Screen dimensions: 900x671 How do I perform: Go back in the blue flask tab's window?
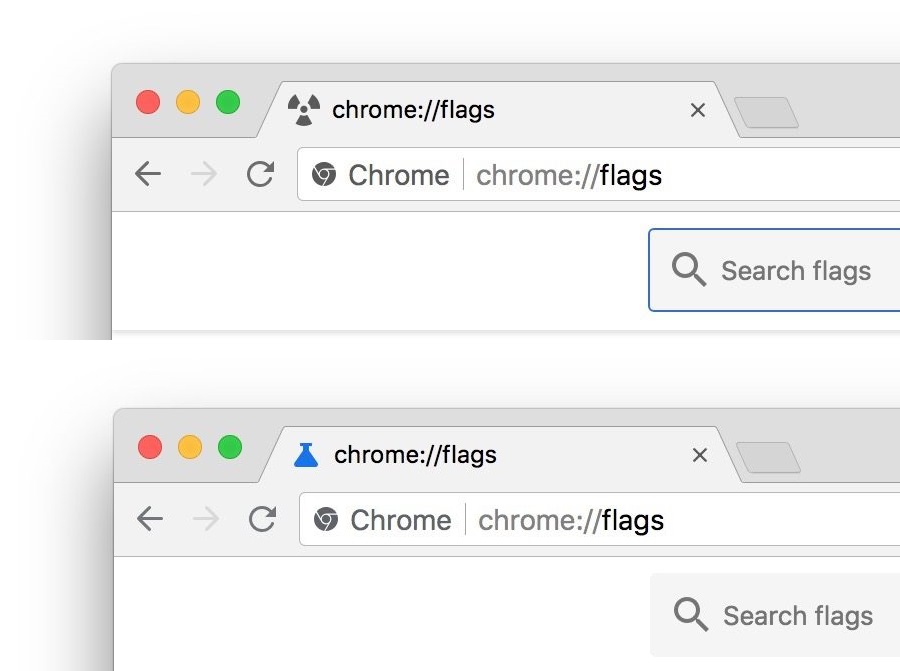point(150,519)
